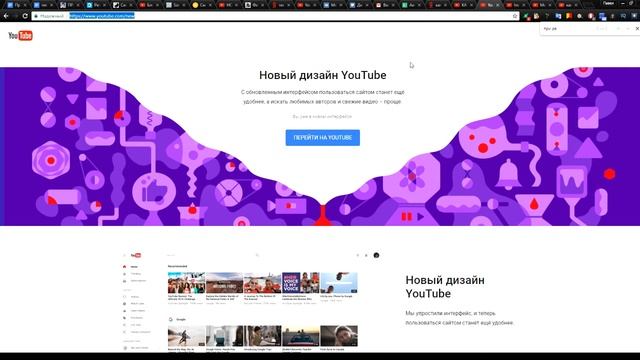The width and height of the screenshot is (640, 360).
Task: Click the blue overlapping-windows extension icon
Action: click(602, 16)
